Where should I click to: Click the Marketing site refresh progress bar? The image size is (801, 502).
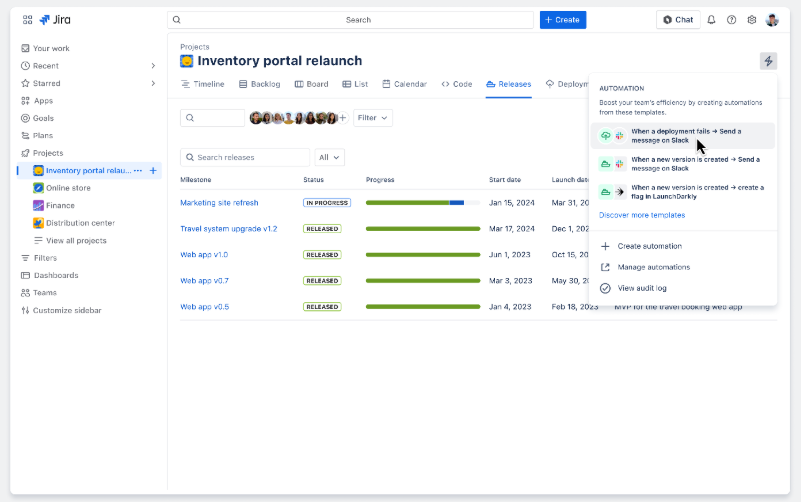414,203
